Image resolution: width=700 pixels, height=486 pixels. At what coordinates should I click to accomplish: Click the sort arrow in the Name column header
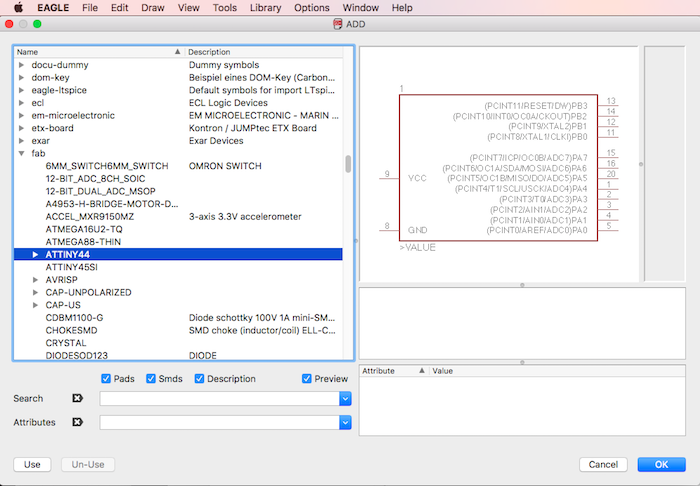coord(177,52)
